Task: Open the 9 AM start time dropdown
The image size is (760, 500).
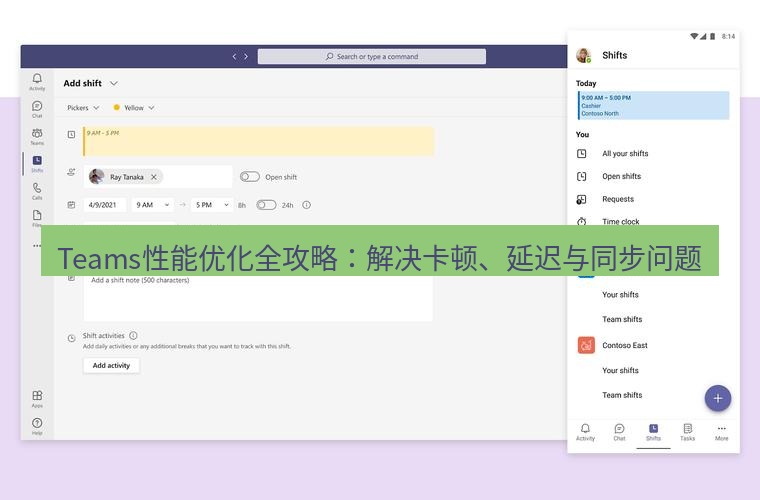Action: tap(152, 205)
